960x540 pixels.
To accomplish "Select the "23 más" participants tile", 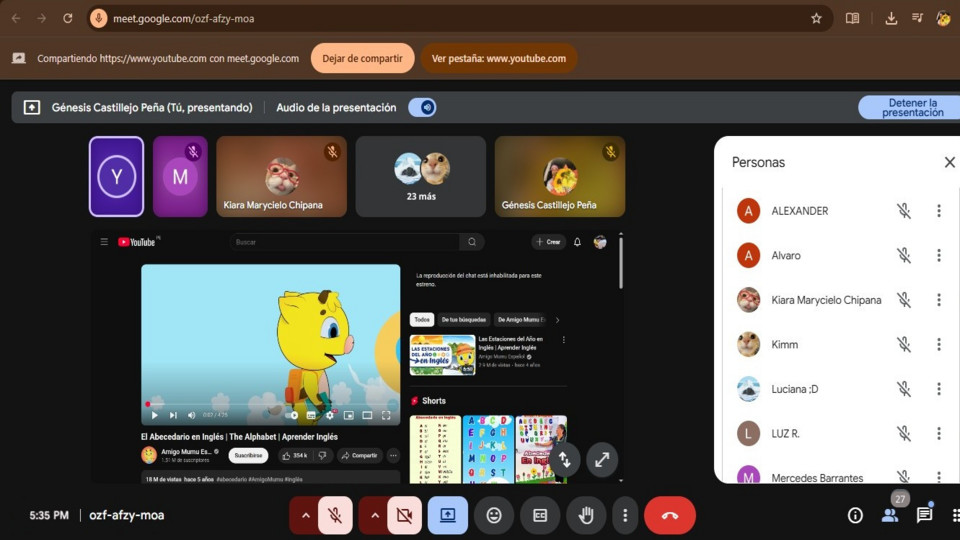I will [420, 177].
